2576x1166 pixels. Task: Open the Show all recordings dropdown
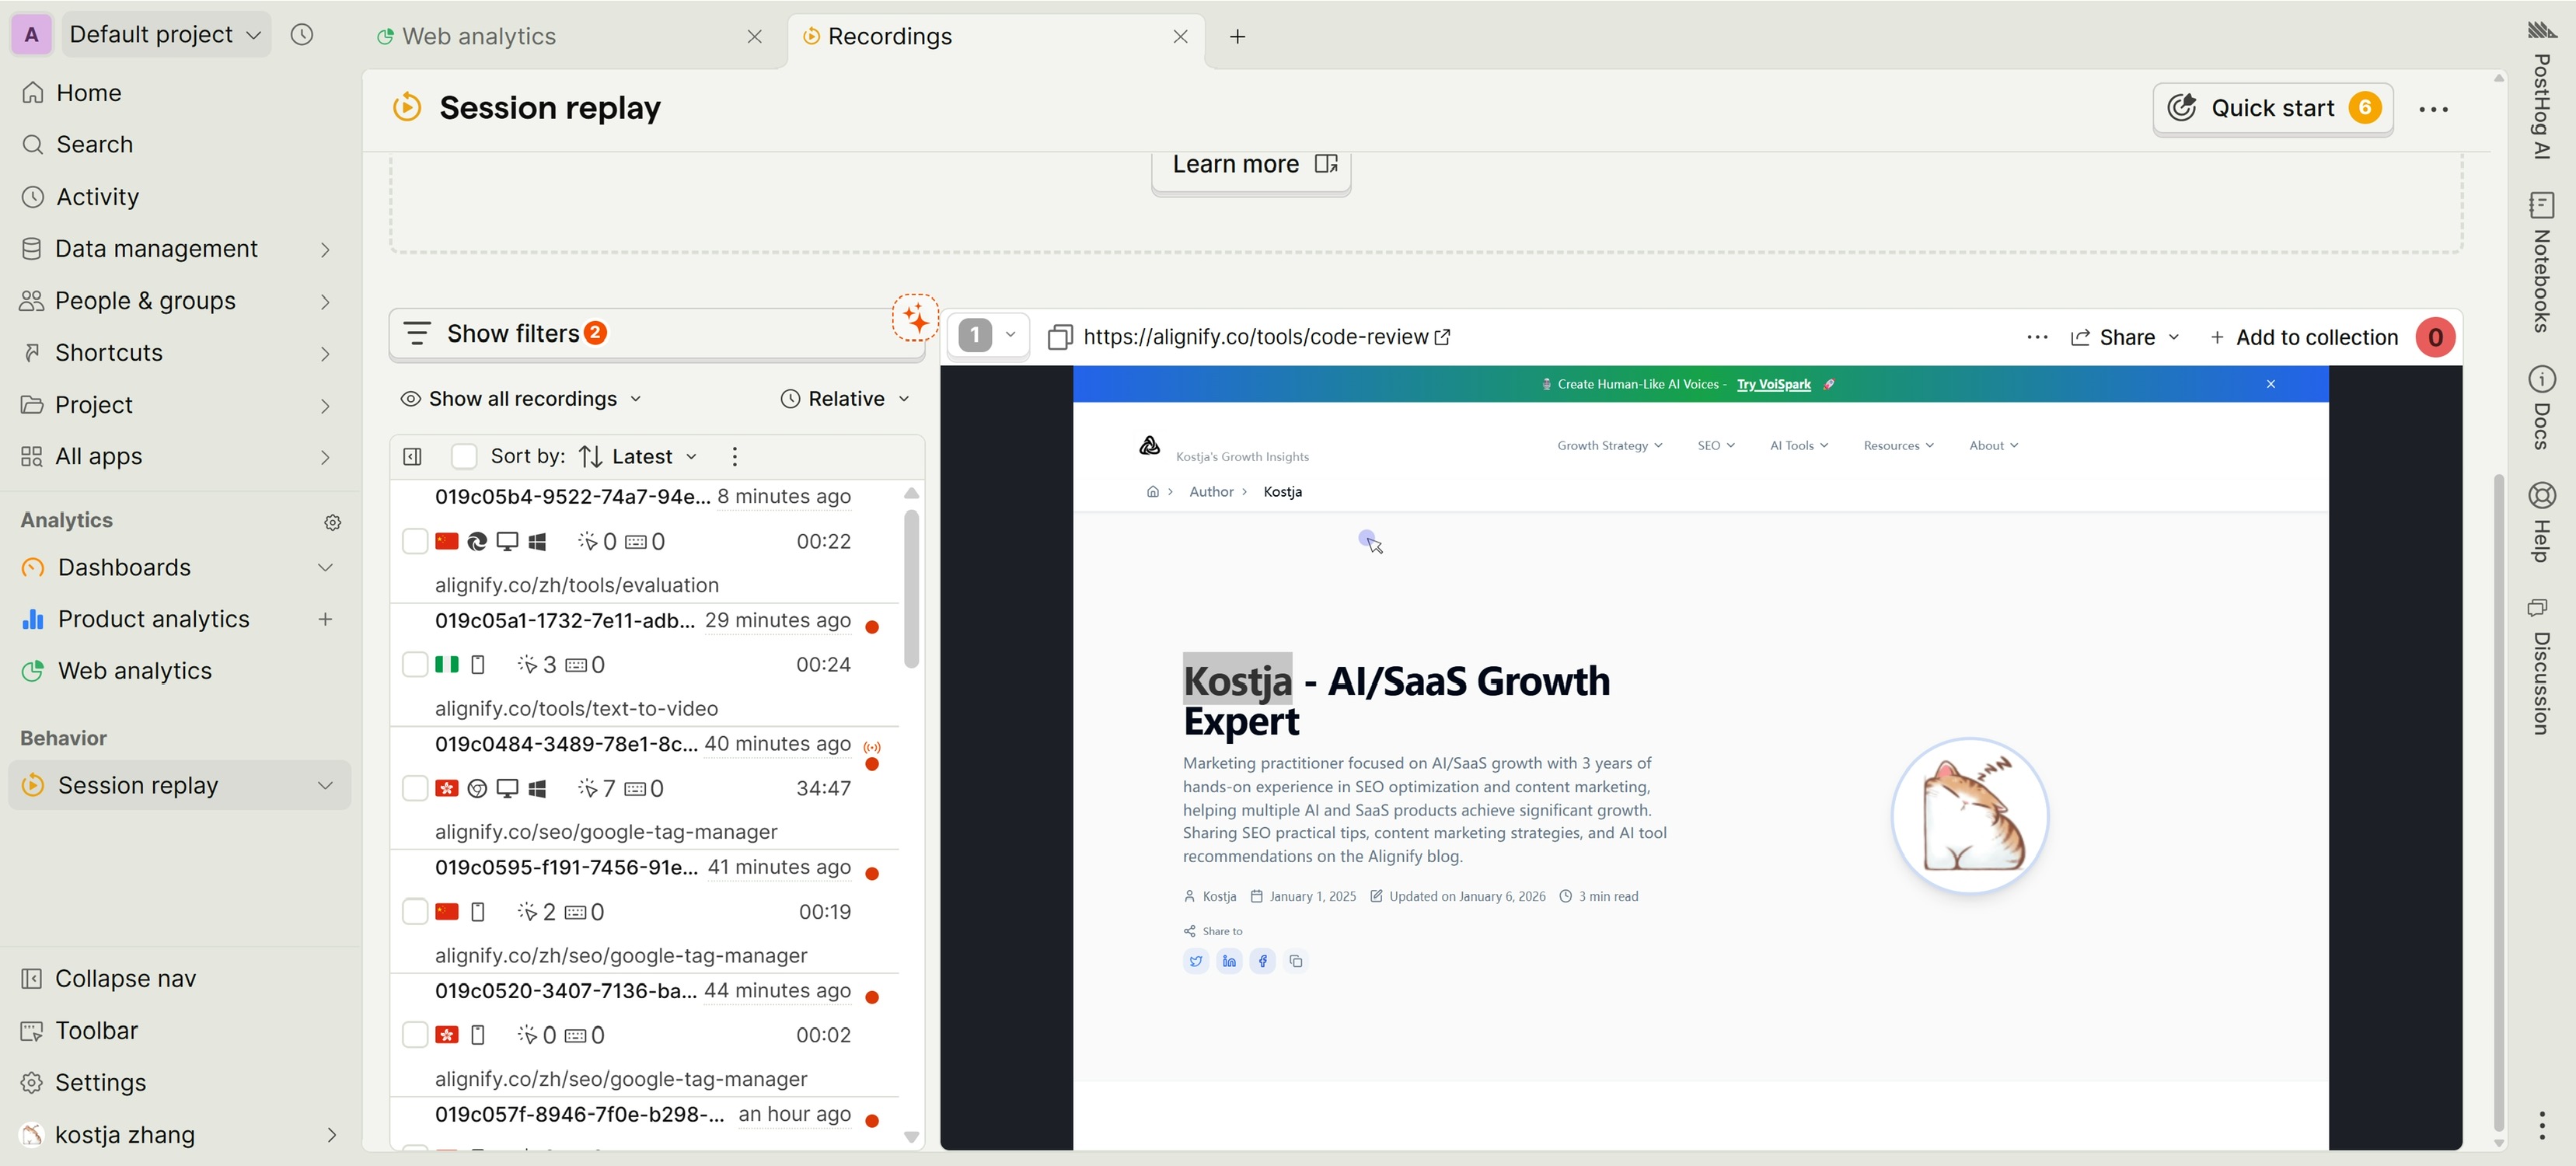[521, 399]
